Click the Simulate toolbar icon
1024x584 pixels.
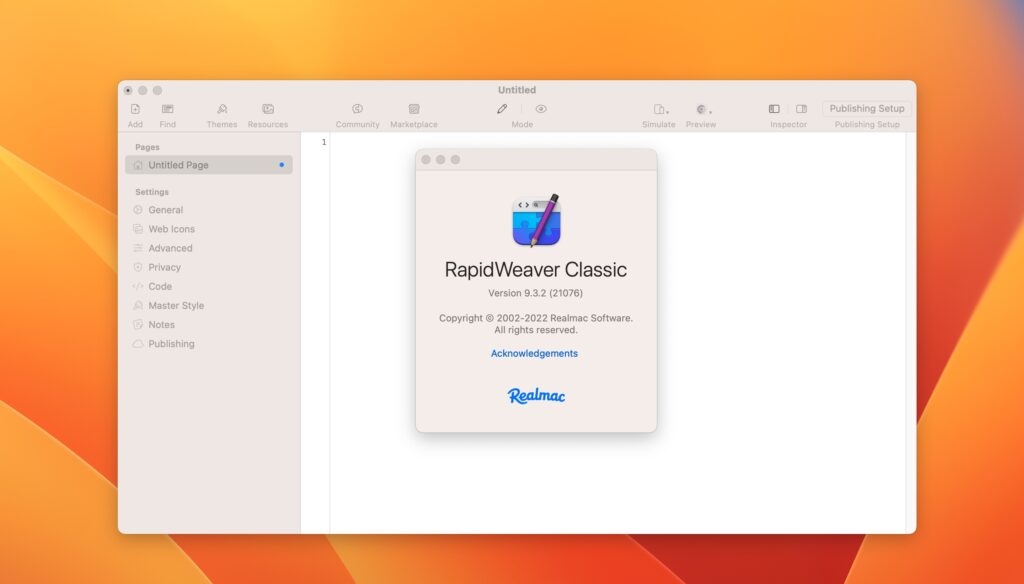[x=658, y=108]
